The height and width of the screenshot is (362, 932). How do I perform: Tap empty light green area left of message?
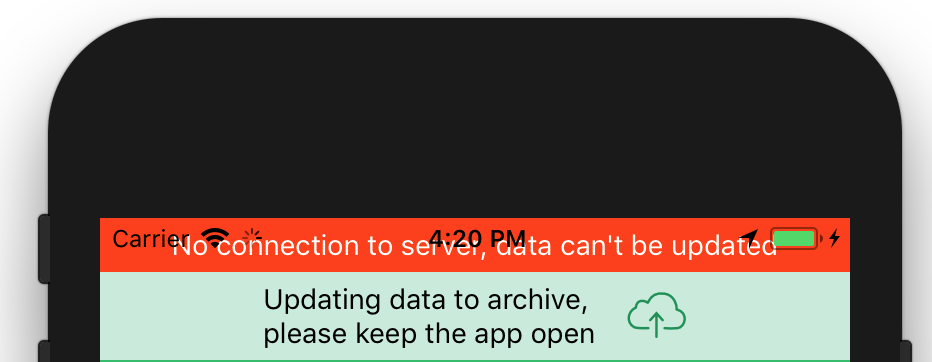[x=181, y=316]
